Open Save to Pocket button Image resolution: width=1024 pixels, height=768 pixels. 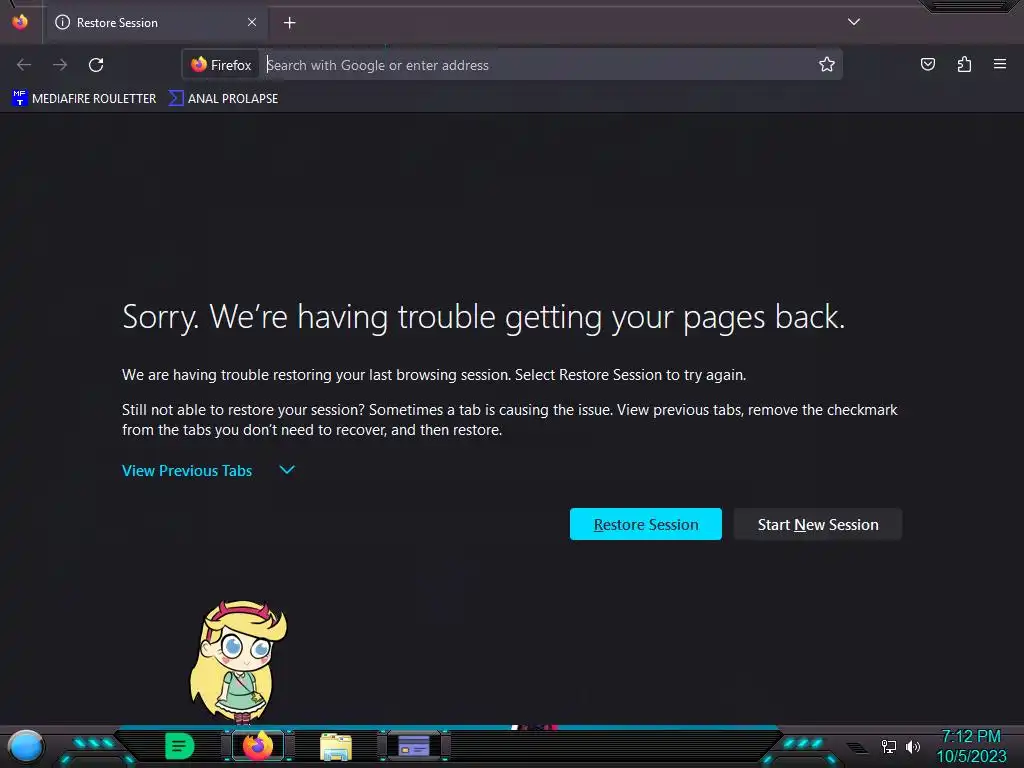point(927,64)
